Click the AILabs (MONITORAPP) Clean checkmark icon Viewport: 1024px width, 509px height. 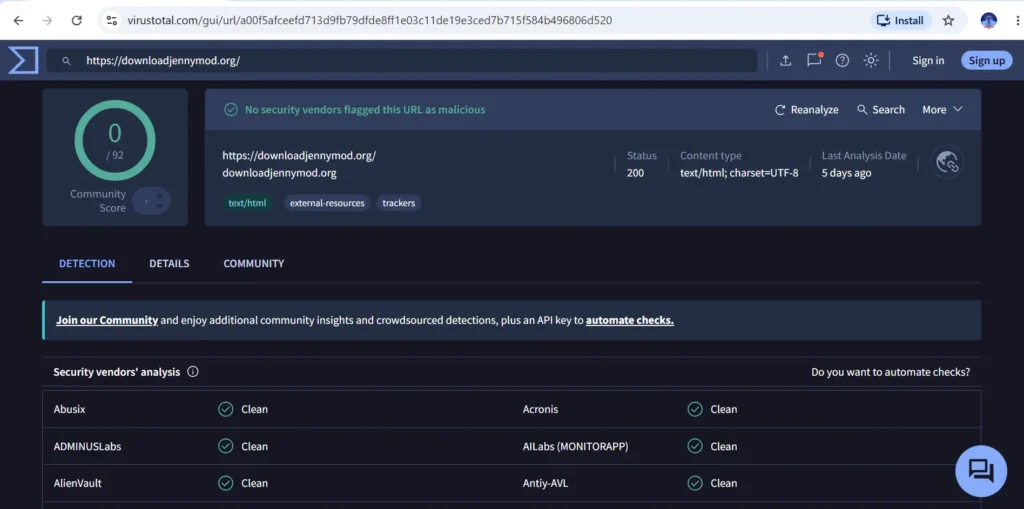pyautogui.click(x=695, y=446)
